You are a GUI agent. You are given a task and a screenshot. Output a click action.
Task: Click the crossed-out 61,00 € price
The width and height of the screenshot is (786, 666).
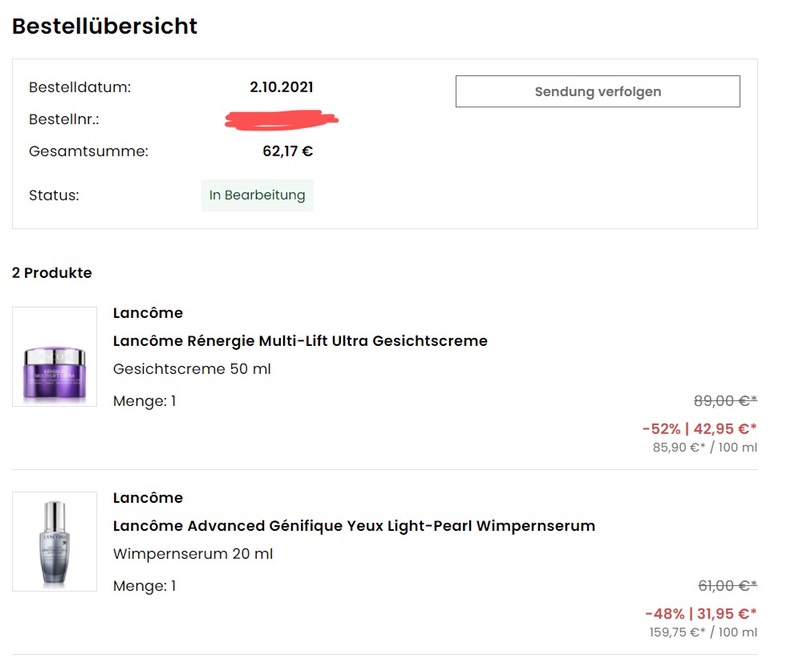(728, 586)
